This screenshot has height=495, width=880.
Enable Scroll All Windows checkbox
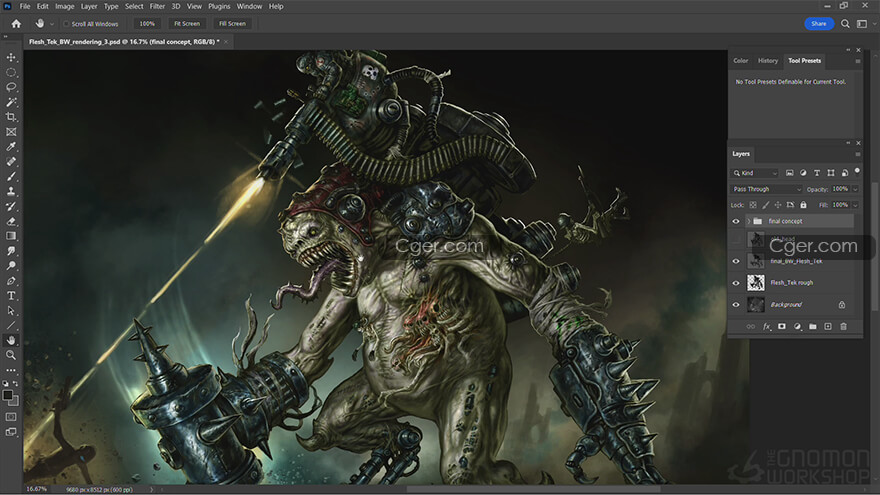click(x=66, y=24)
